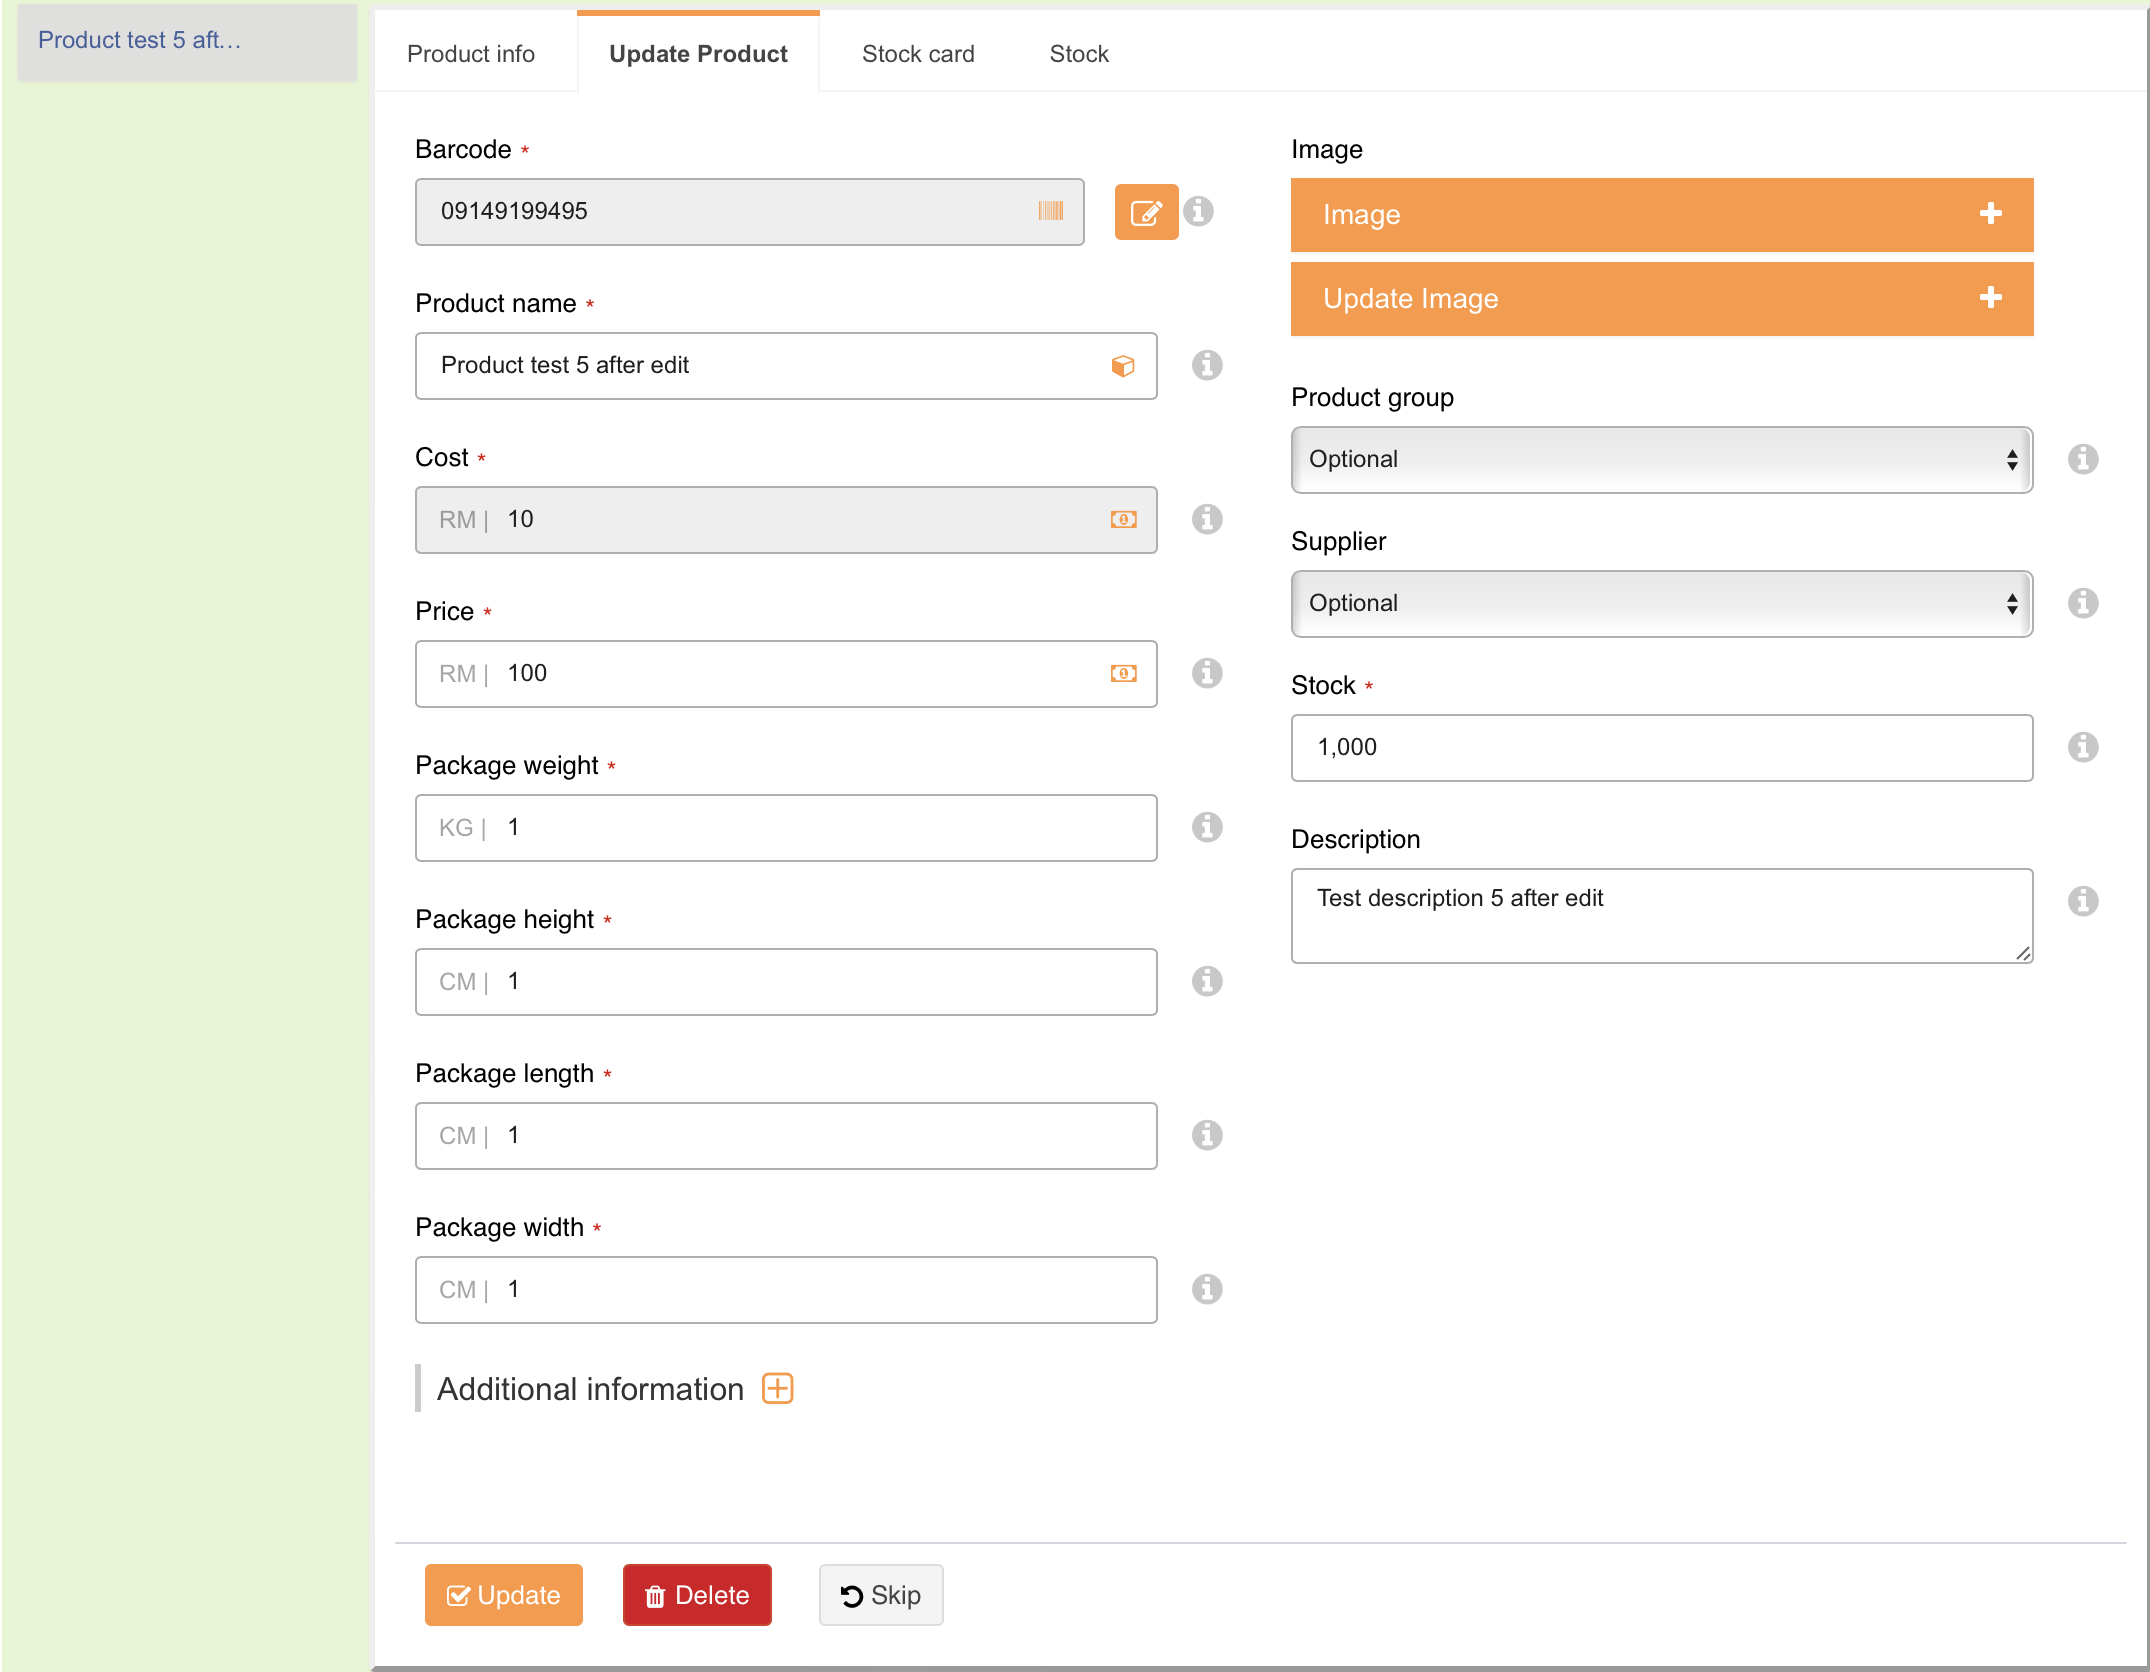This screenshot has width=2150, height=1672.
Task: Click info icon next to Package weight
Action: 1207,828
